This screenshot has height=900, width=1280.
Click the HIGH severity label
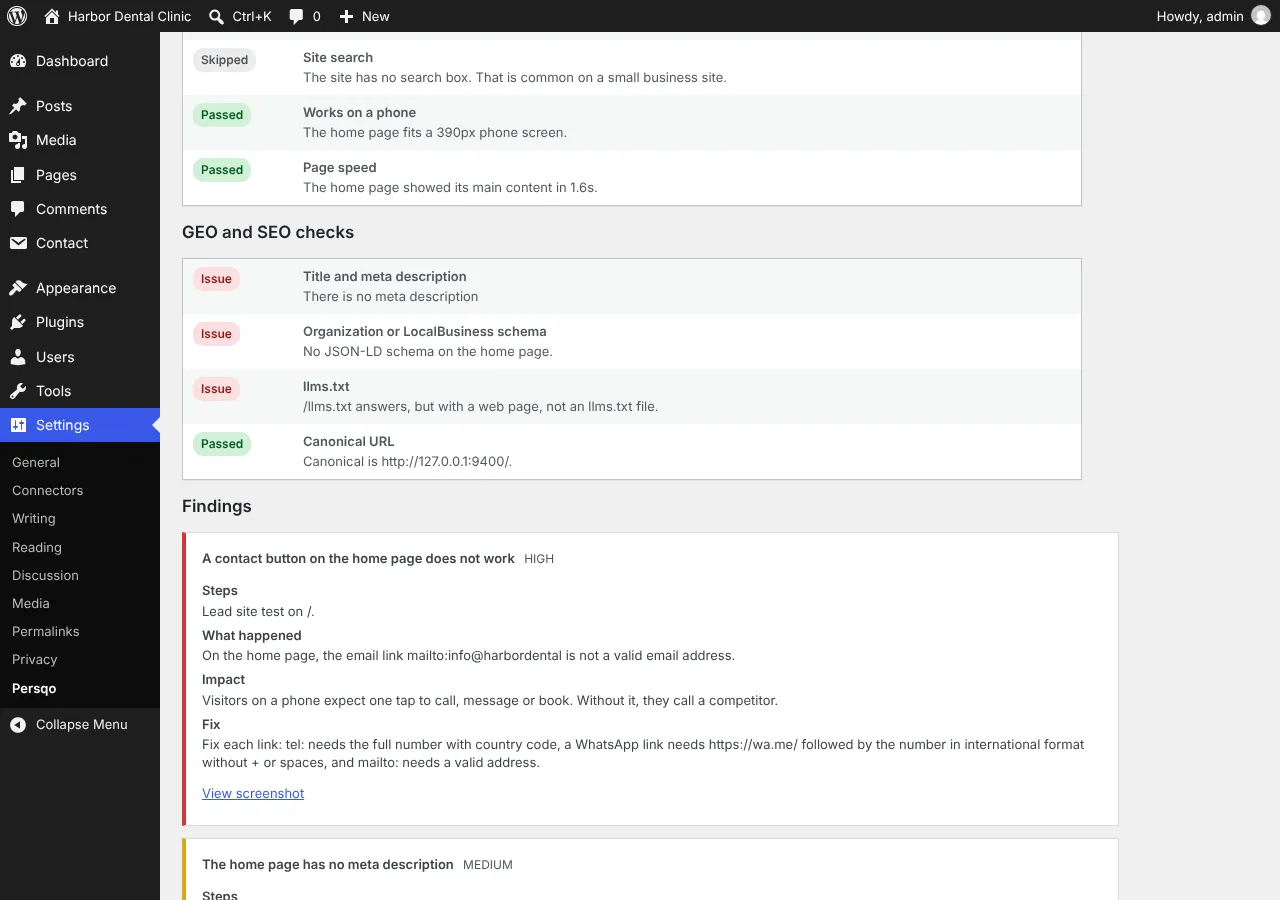(x=539, y=559)
